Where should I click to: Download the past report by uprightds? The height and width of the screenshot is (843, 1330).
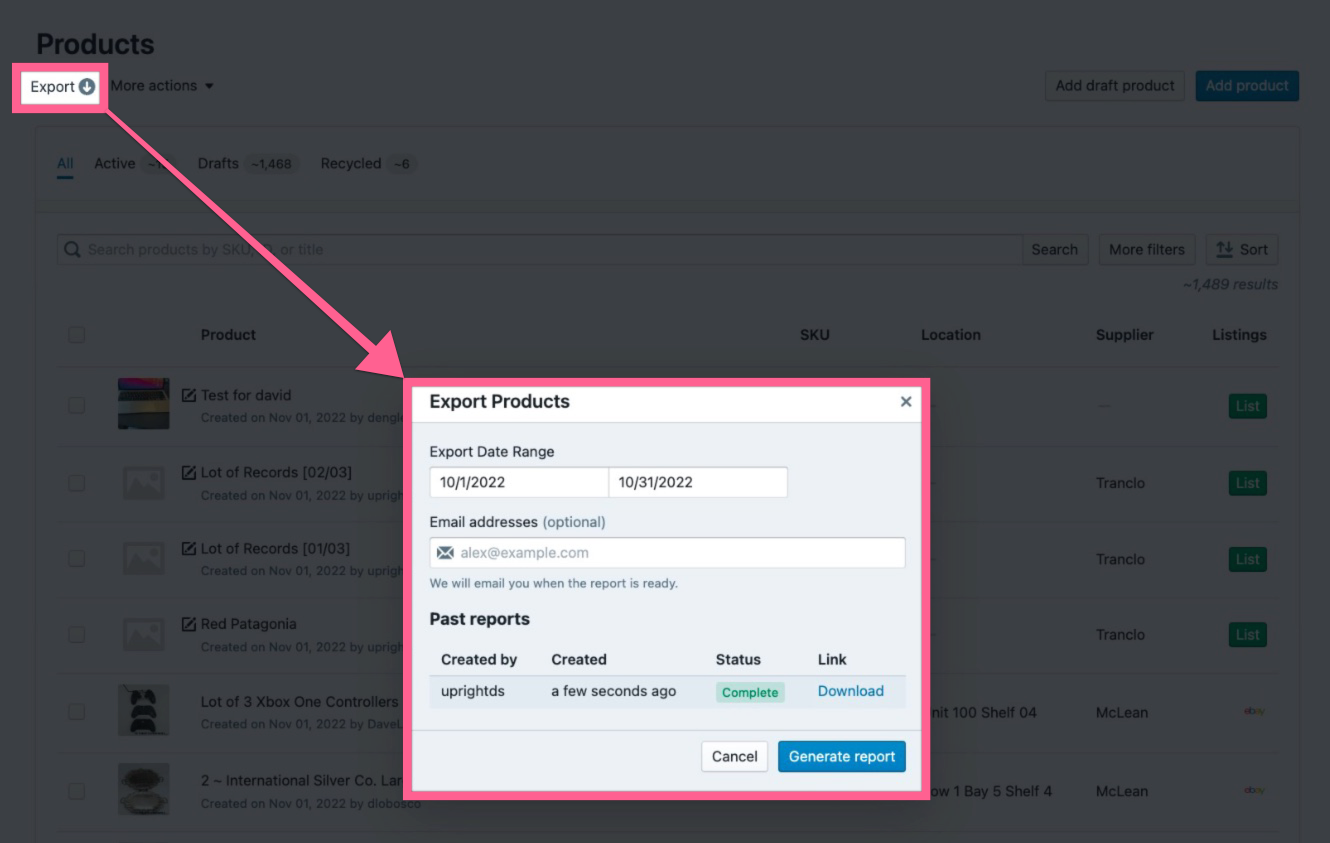pos(851,691)
